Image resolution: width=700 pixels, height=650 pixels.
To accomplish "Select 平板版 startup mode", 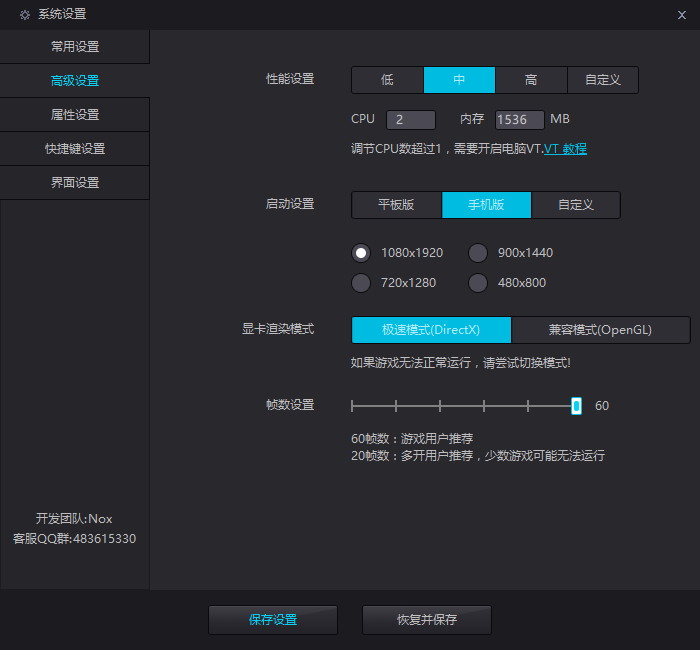I will [396, 205].
